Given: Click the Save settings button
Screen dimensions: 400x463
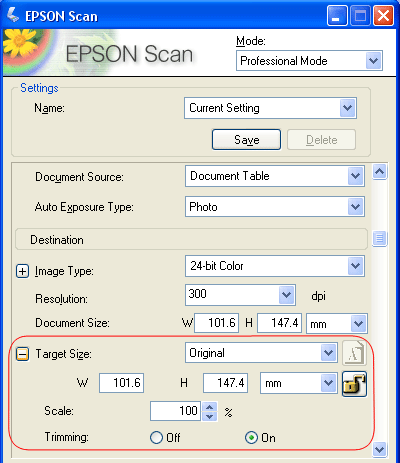Looking at the screenshot, I should (x=246, y=139).
